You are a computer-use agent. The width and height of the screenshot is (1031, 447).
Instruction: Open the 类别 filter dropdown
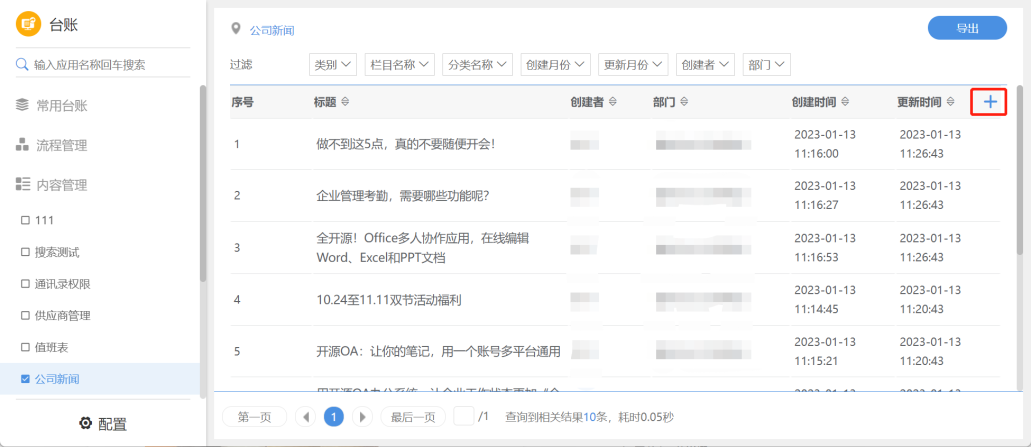(333, 64)
